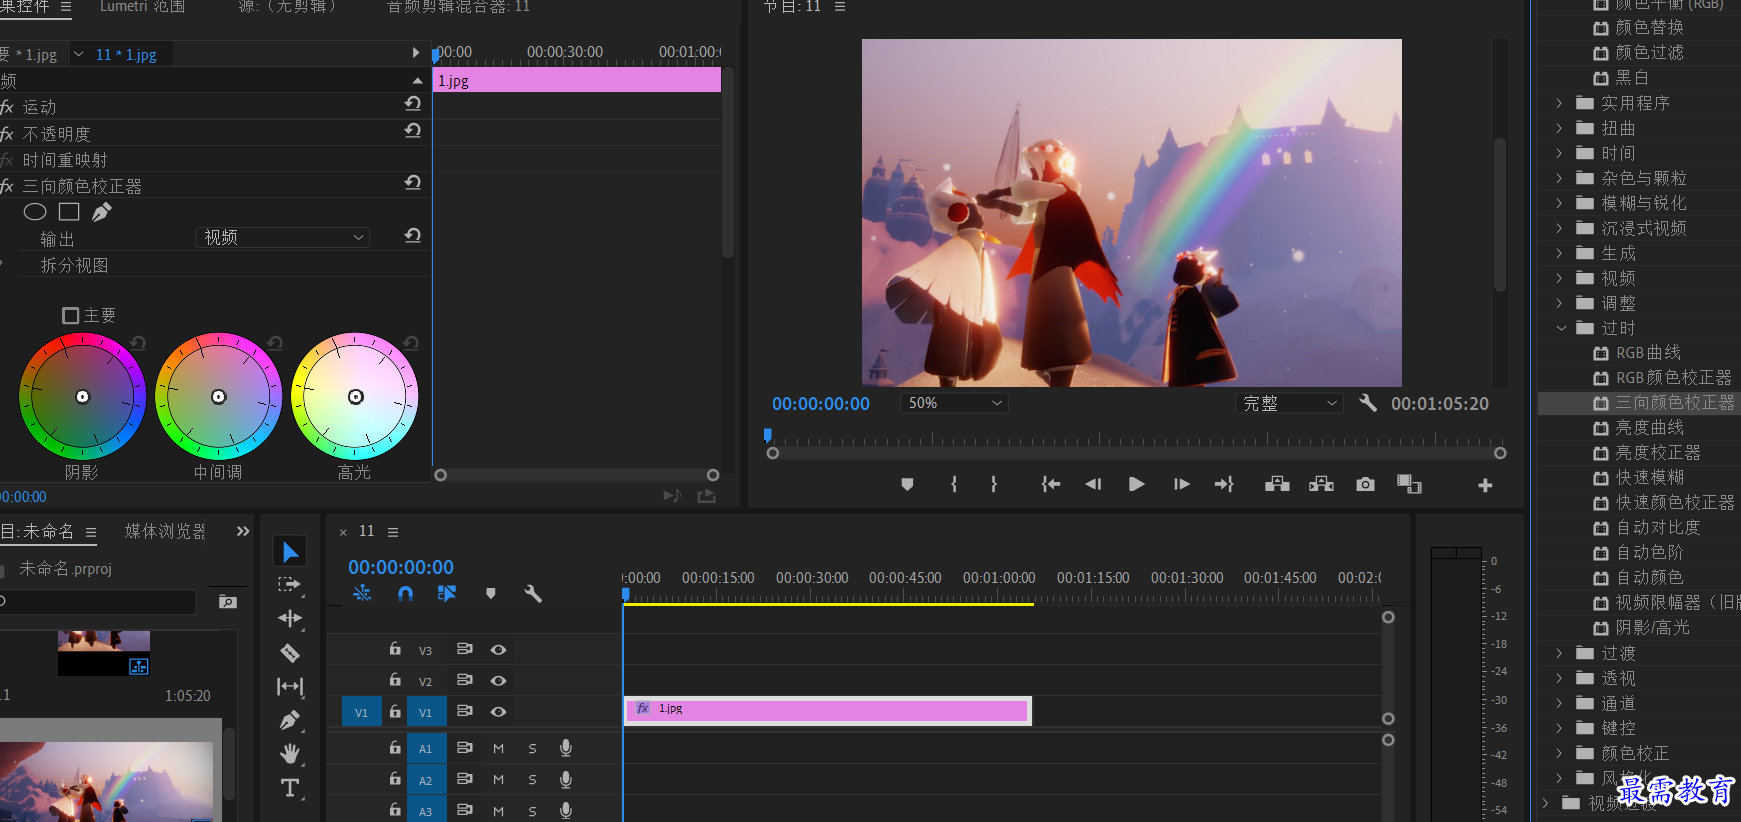The height and width of the screenshot is (822, 1741).
Task: Select the 1.jpg clip on V1 track
Action: (x=828, y=711)
